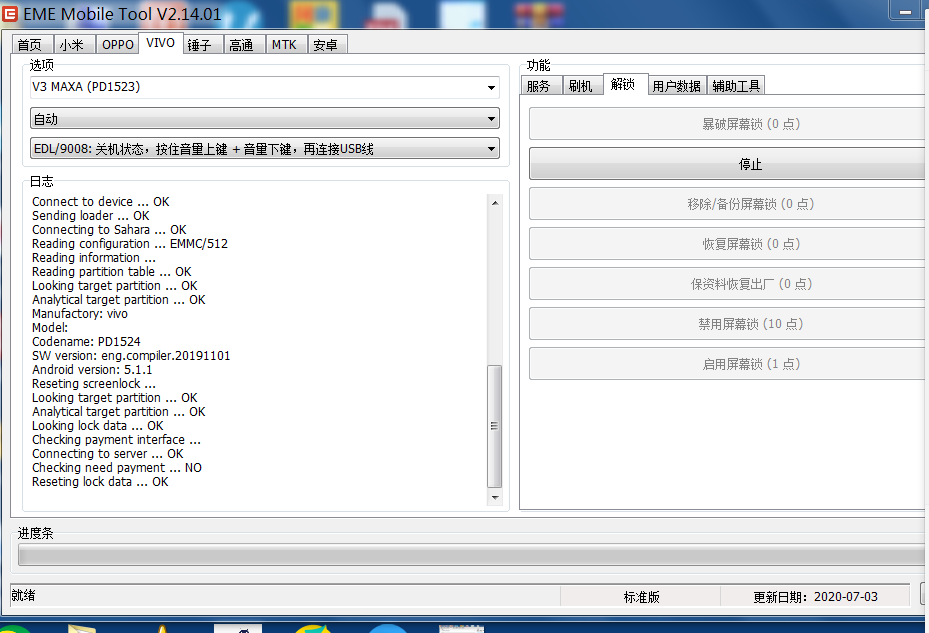
Task: Click the 'Android version: 5.1.1' log line
Action: pyautogui.click(x=92, y=370)
